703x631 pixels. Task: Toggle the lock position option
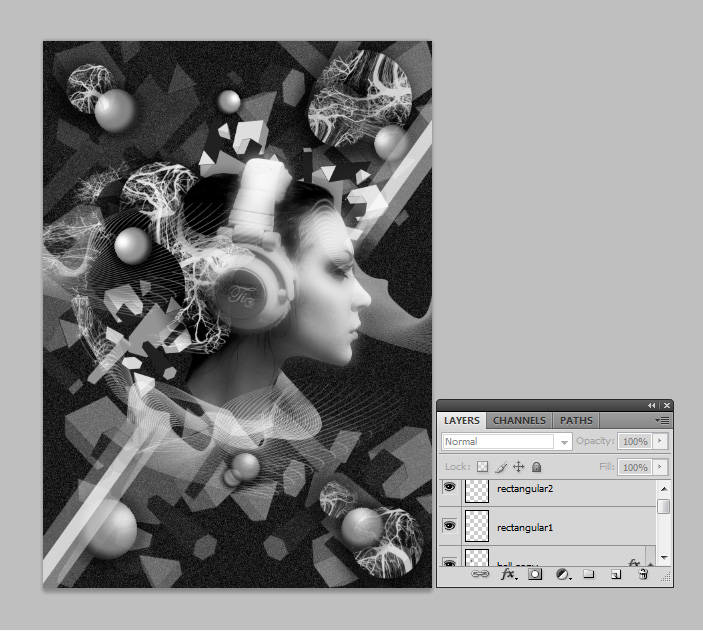coord(518,466)
